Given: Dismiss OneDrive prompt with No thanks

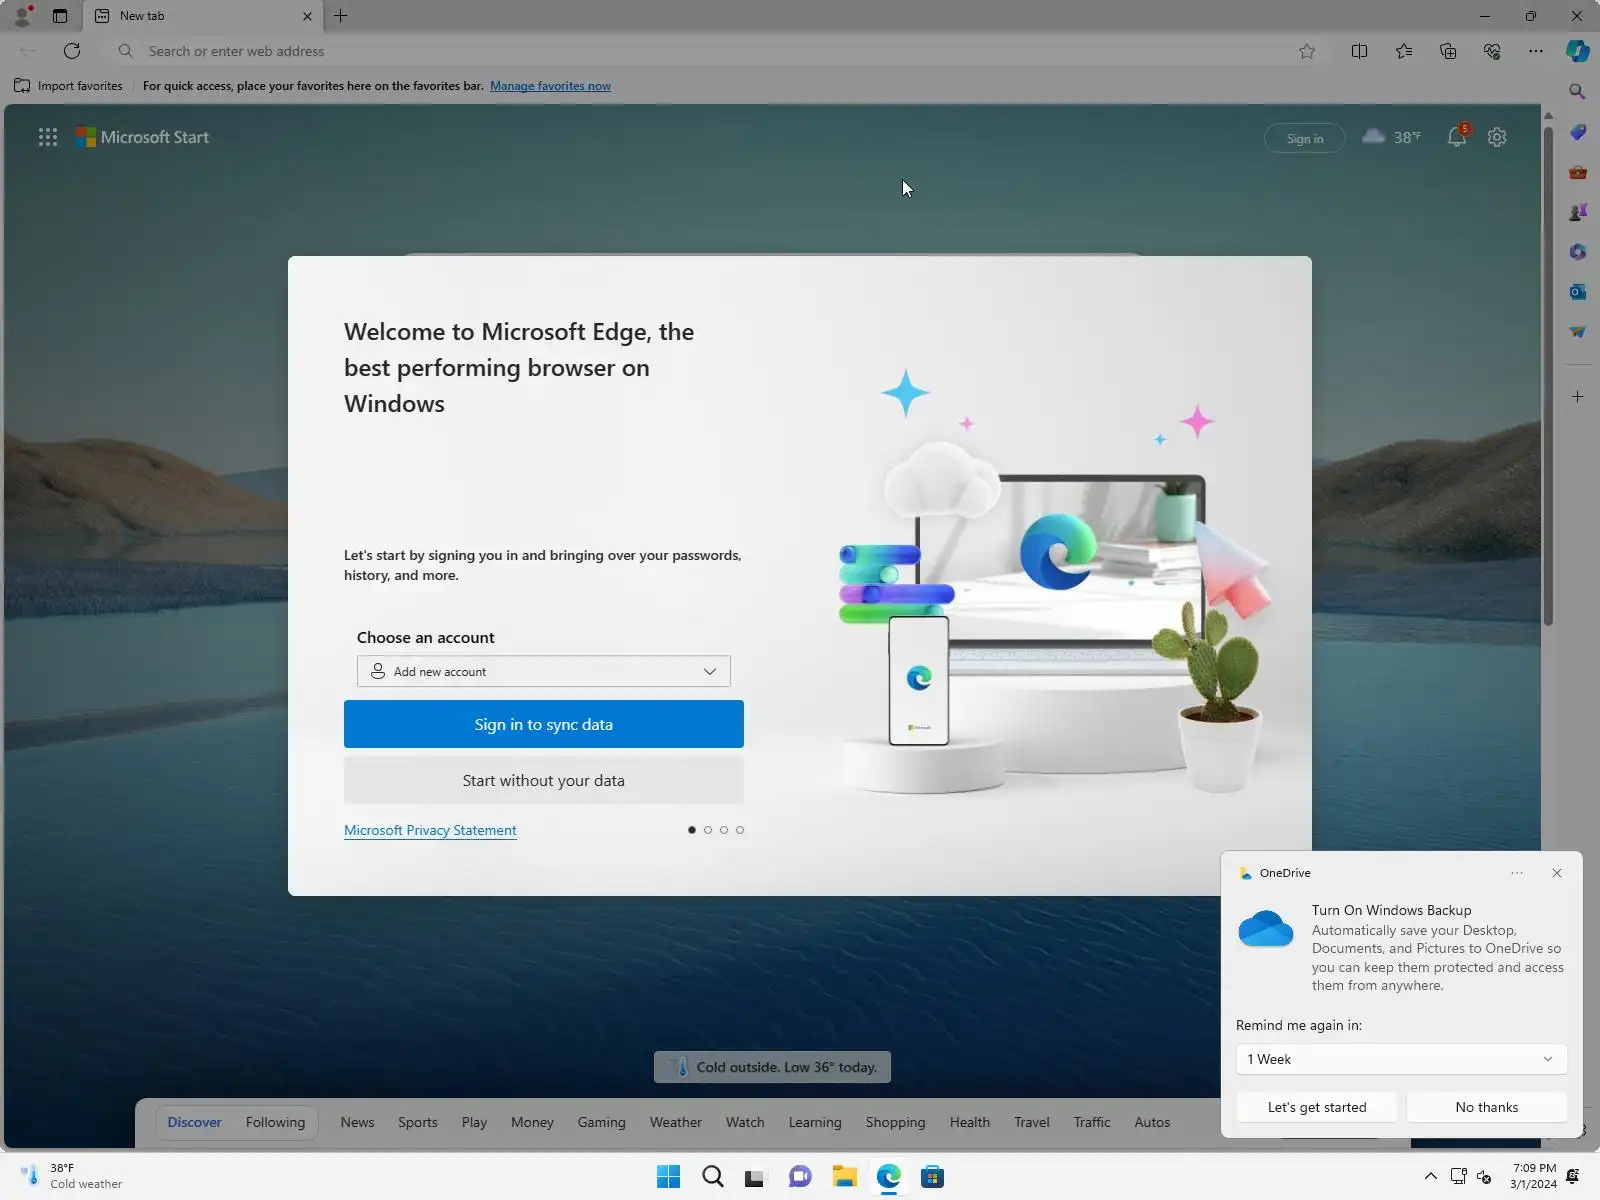Looking at the screenshot, I should tap(1486, 1107).
